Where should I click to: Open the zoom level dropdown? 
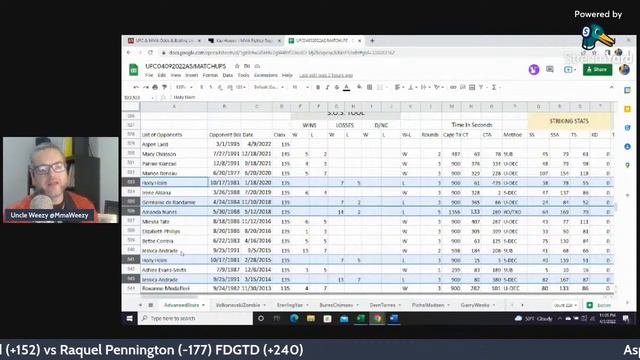[x=184, y=87]
